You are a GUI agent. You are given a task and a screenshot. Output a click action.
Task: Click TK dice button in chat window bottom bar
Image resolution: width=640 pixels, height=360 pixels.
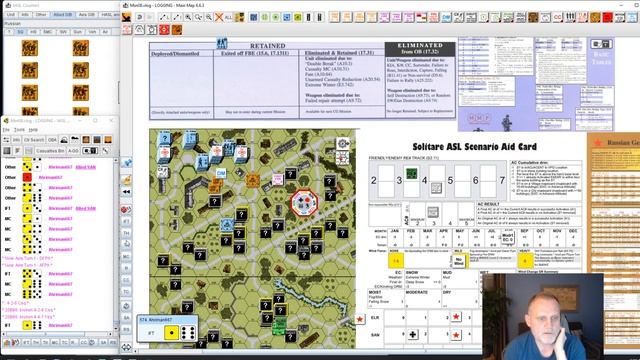click(x=46, y=342)
